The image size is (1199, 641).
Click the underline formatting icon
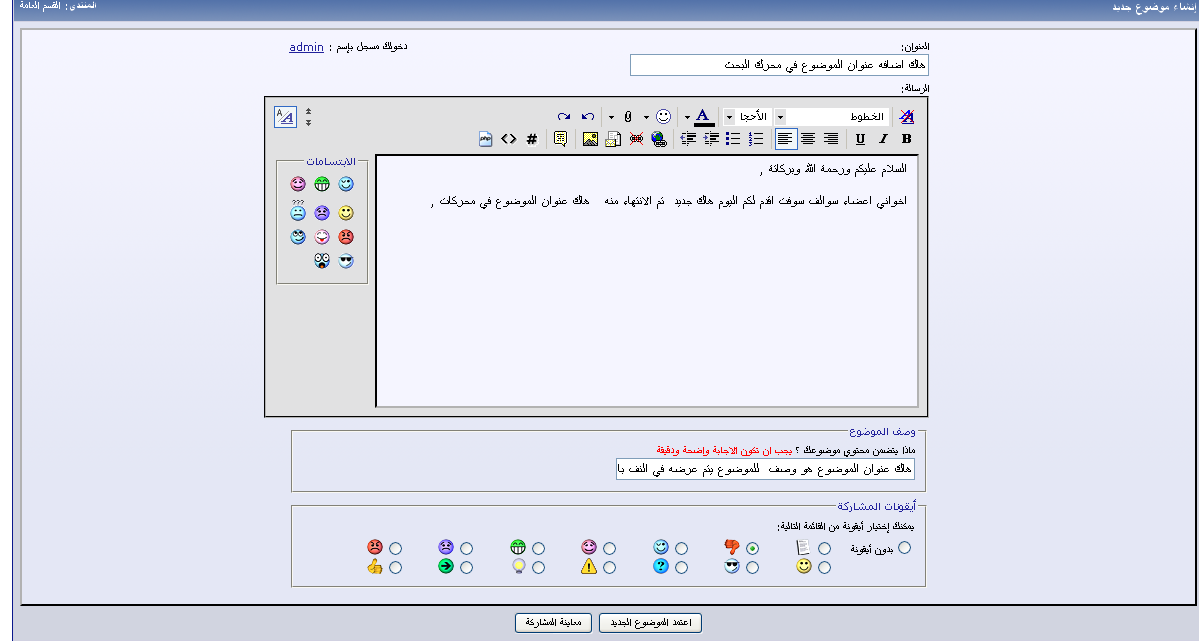pos(860,139)
